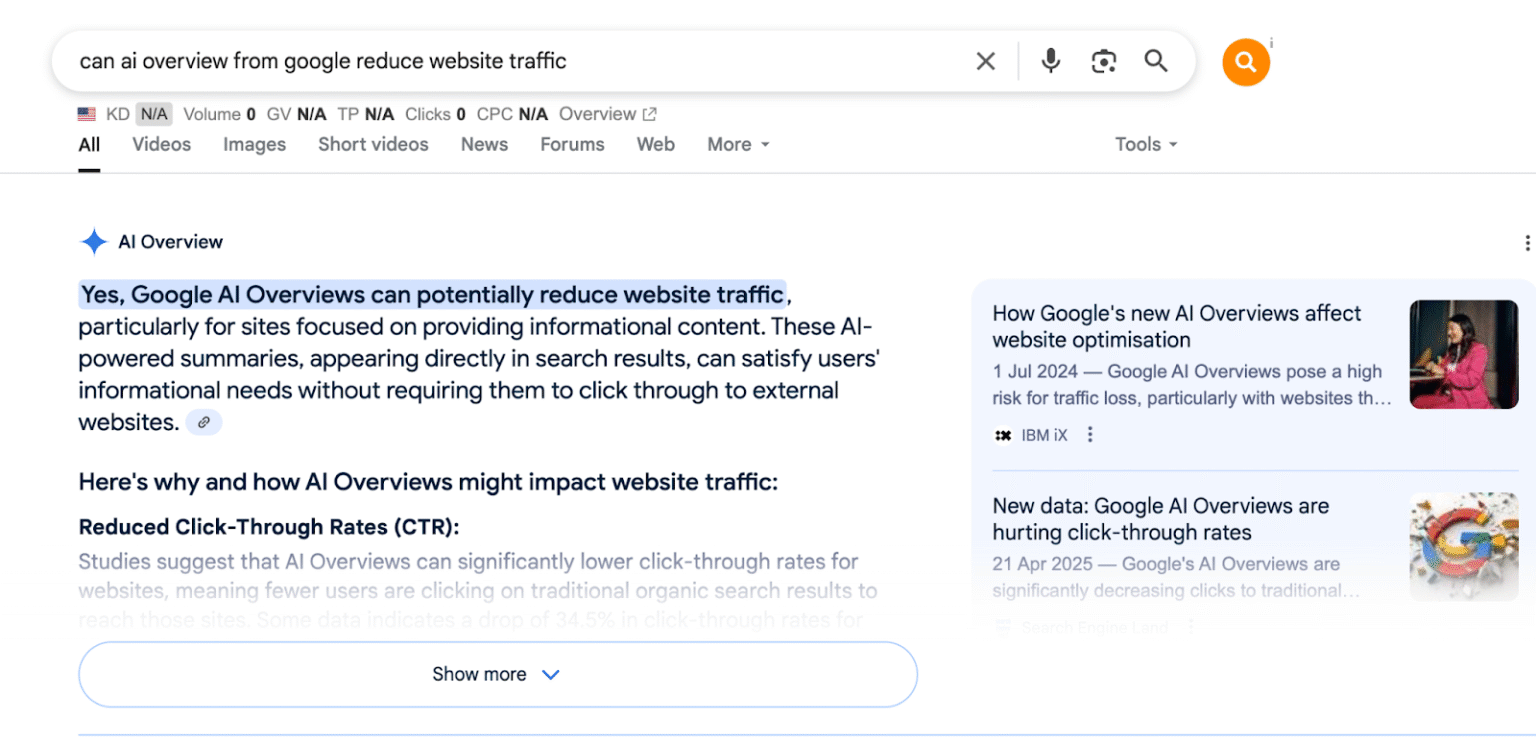
Task: Select the Forums search filter
Action: [571, 144]
